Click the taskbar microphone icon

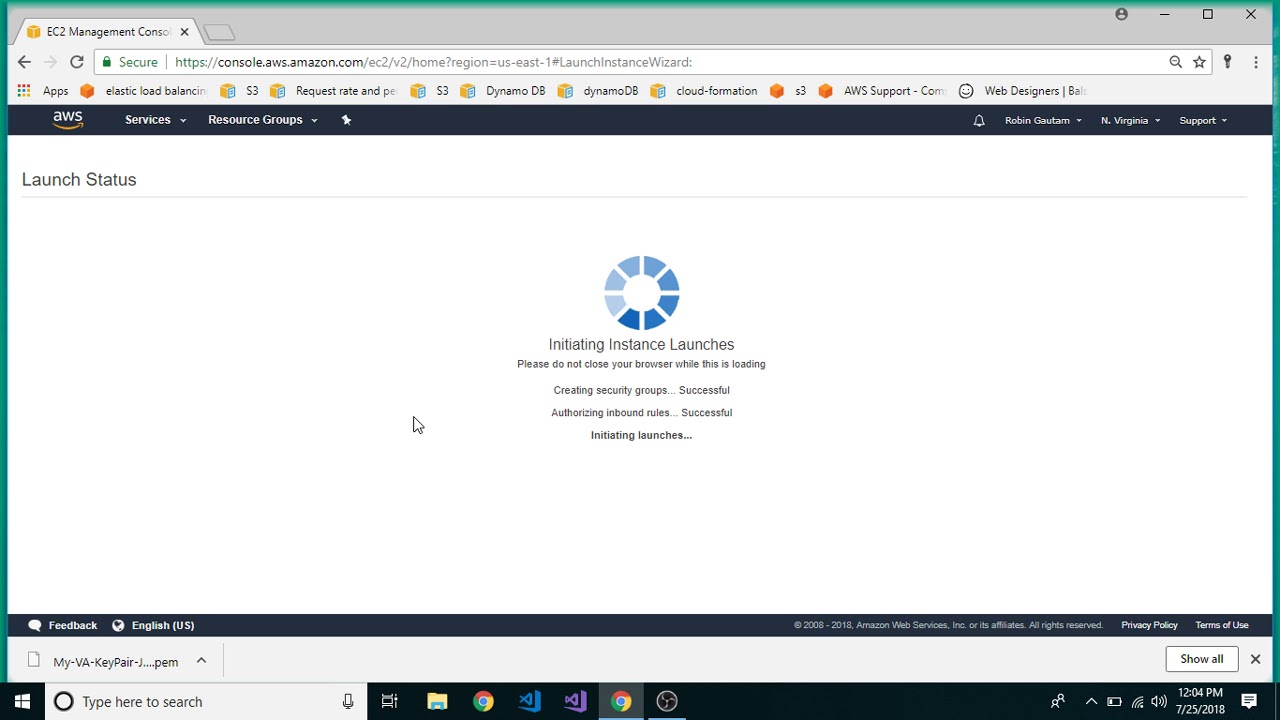[348, 702]
